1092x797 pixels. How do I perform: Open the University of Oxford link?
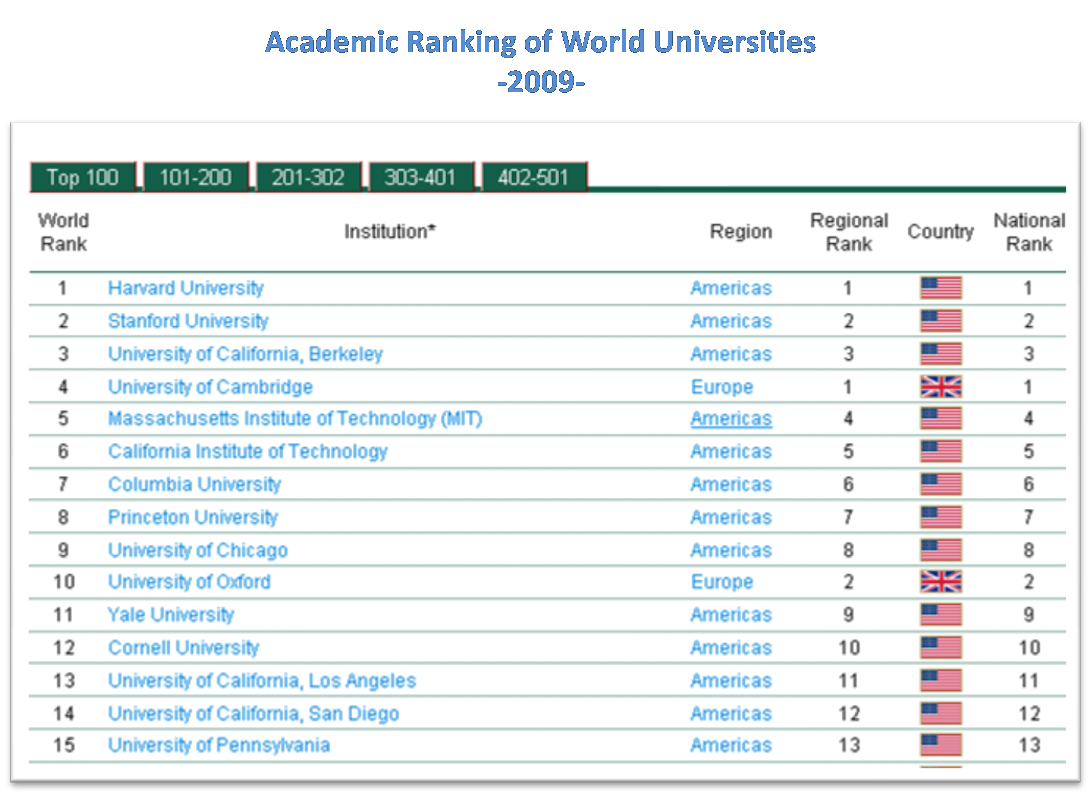(x=189, y=582)
